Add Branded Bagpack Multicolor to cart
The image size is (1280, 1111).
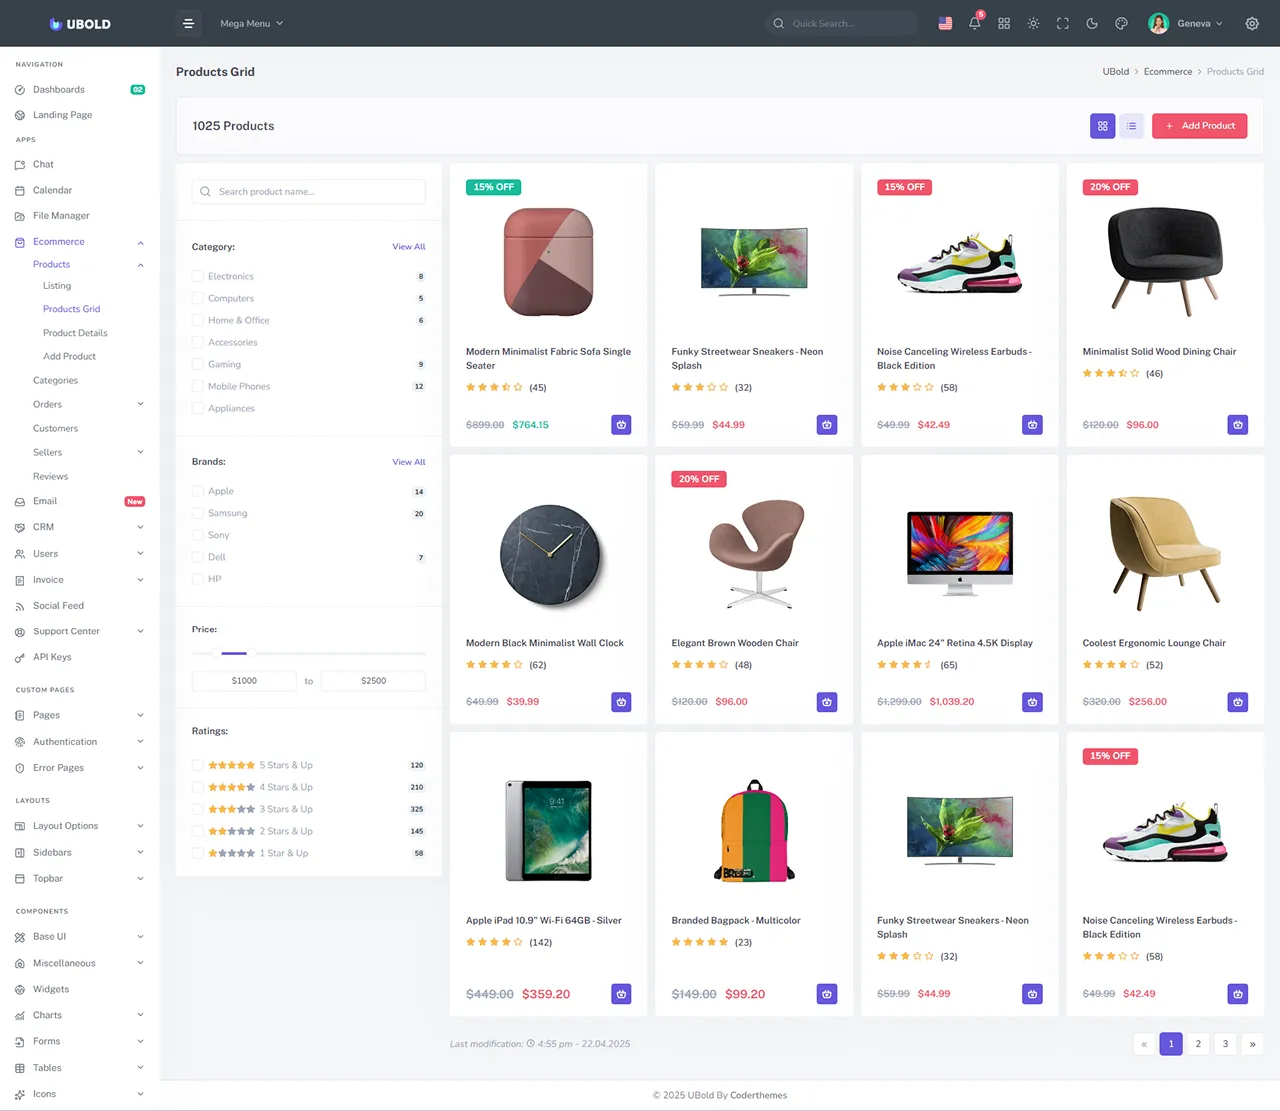tap(827, 994)
